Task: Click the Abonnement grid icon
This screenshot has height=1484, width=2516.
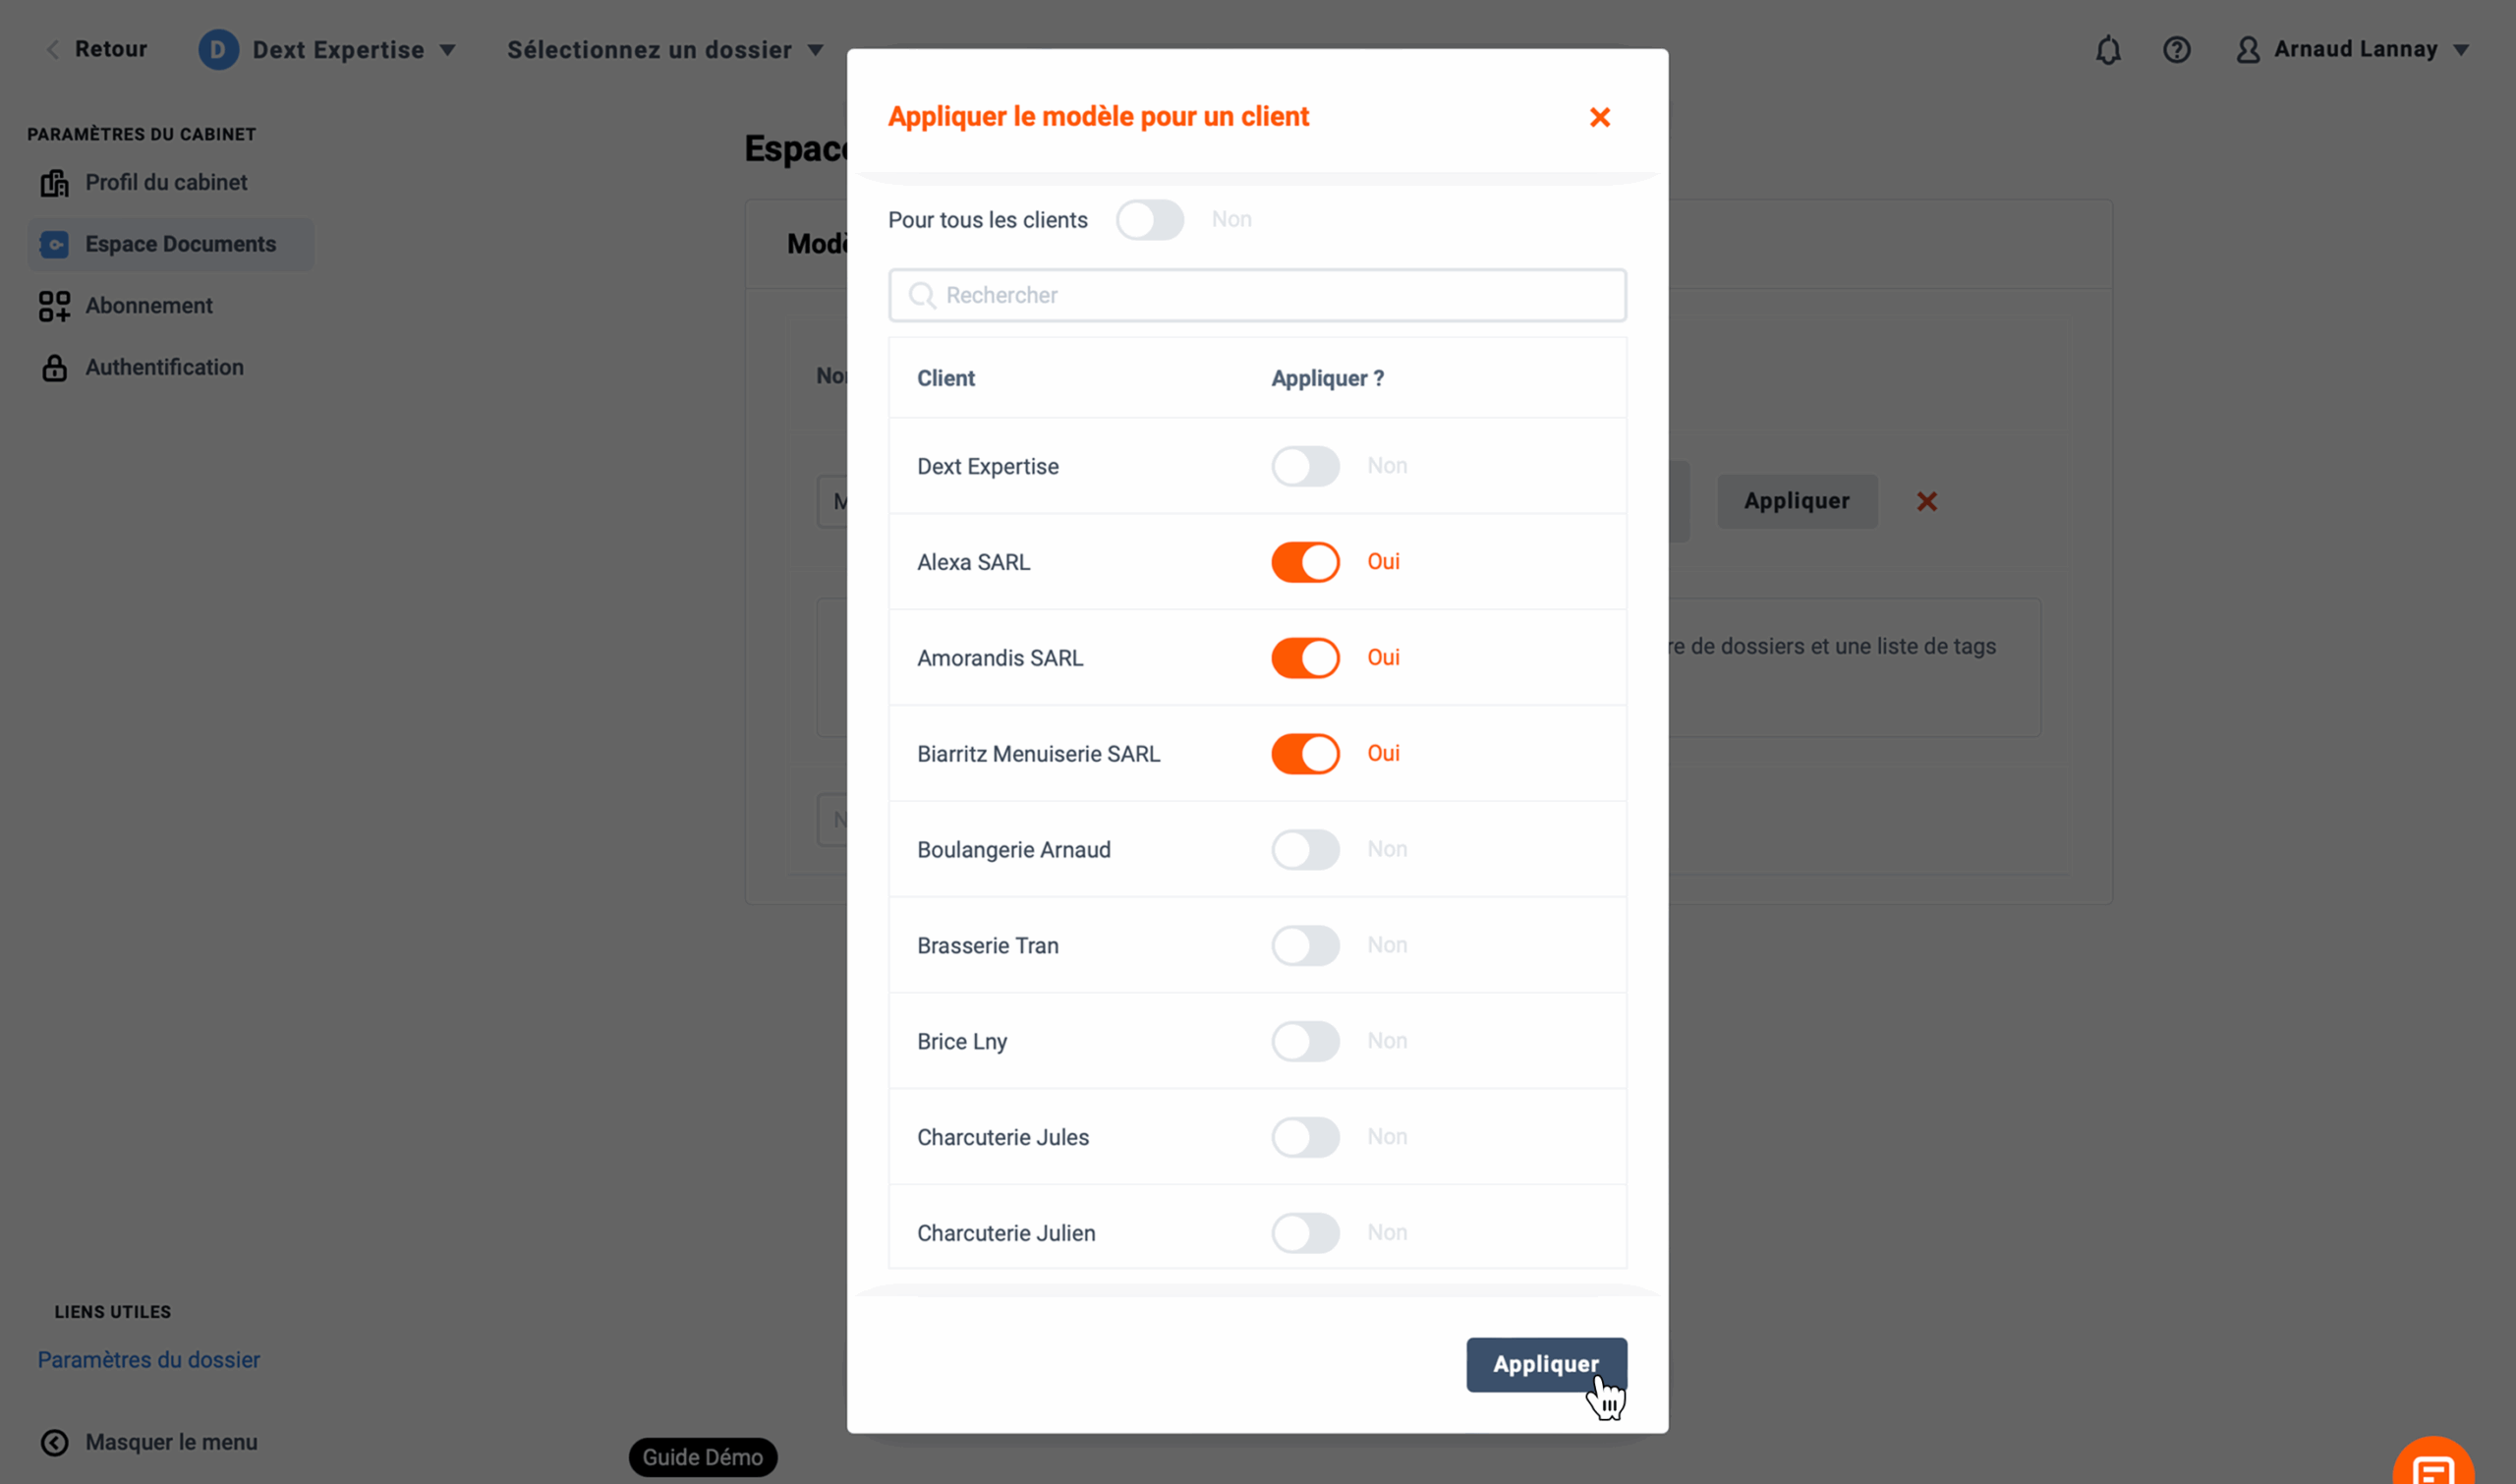Action: [54, 306]
